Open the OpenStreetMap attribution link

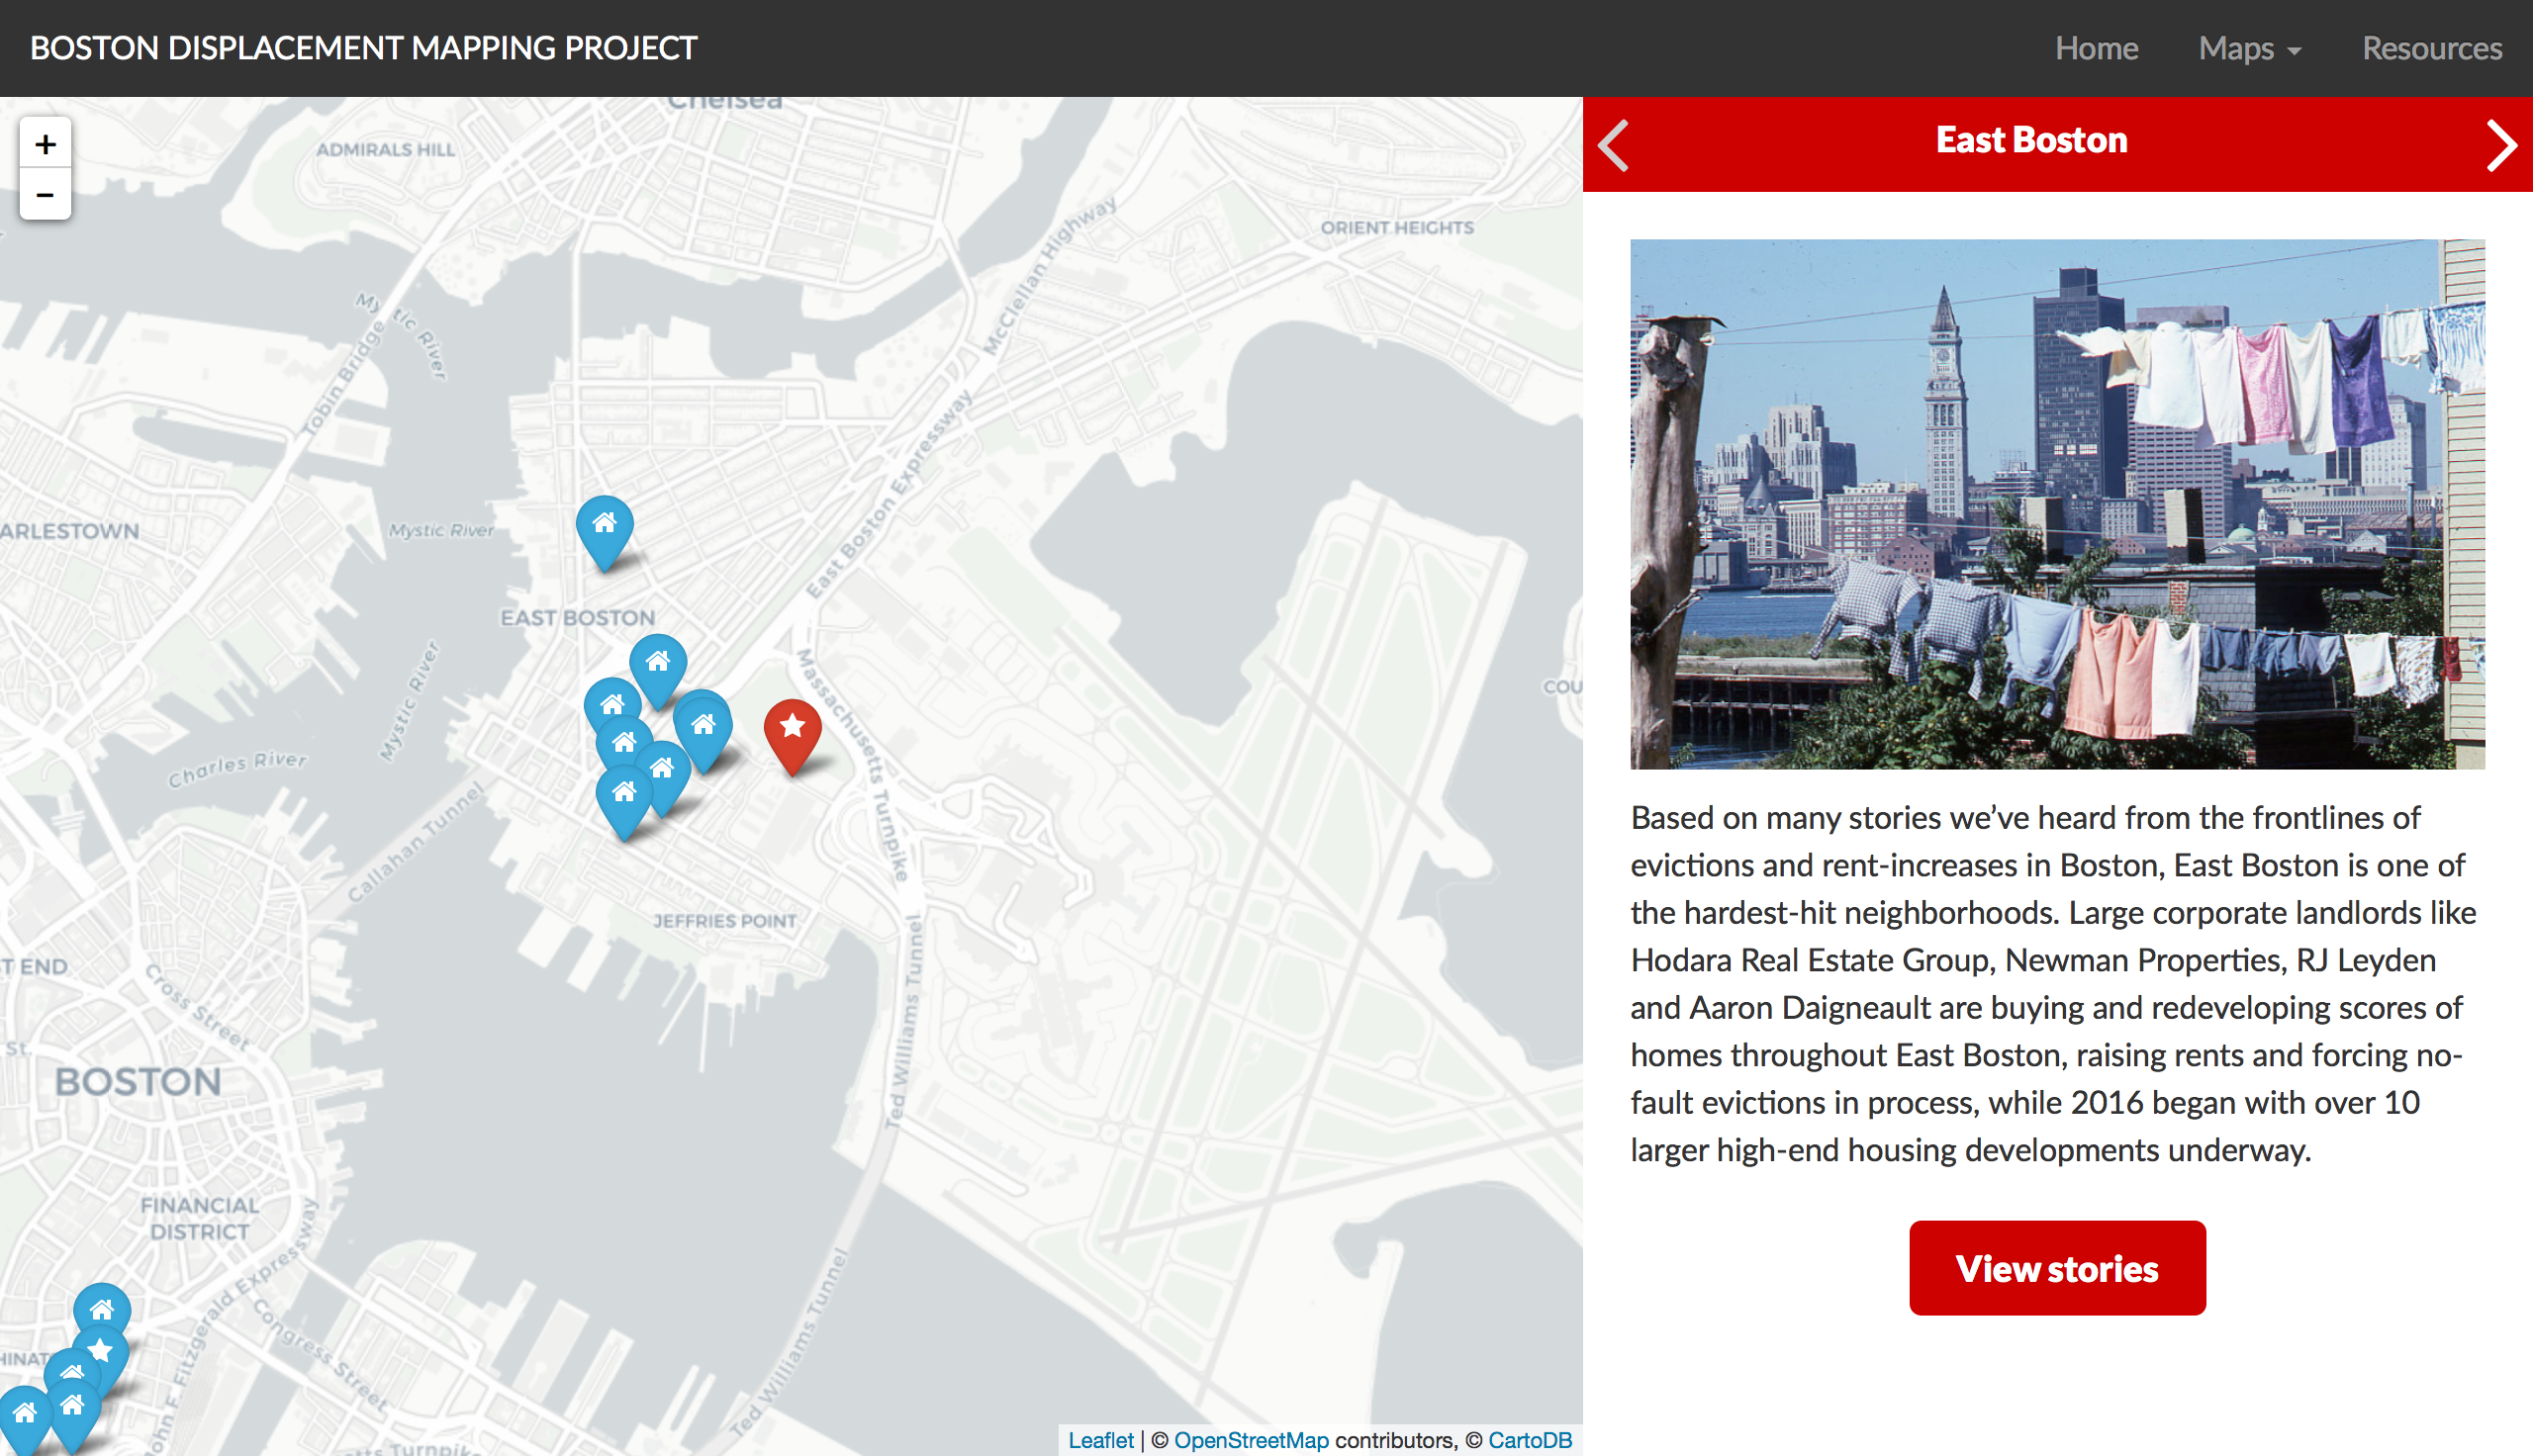[x=1250, y=1440]
